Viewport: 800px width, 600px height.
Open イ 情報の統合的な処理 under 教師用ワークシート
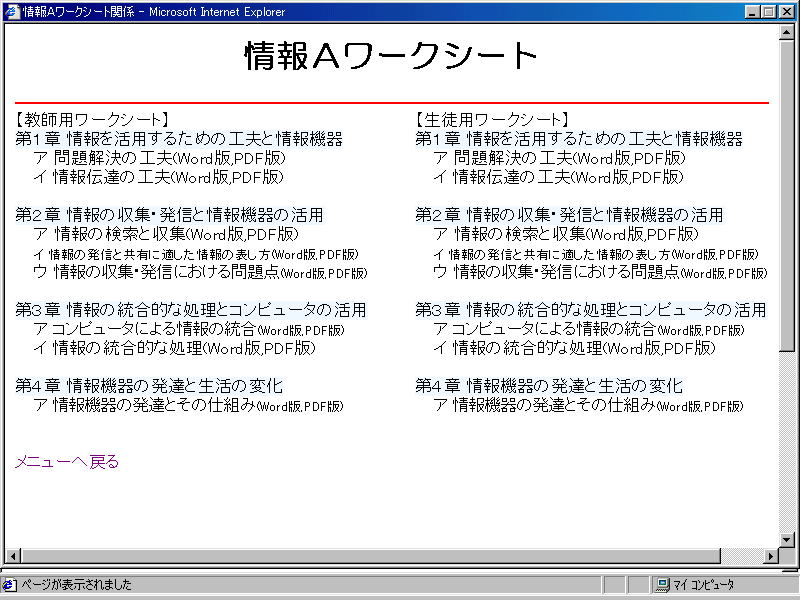coord(174,348)
